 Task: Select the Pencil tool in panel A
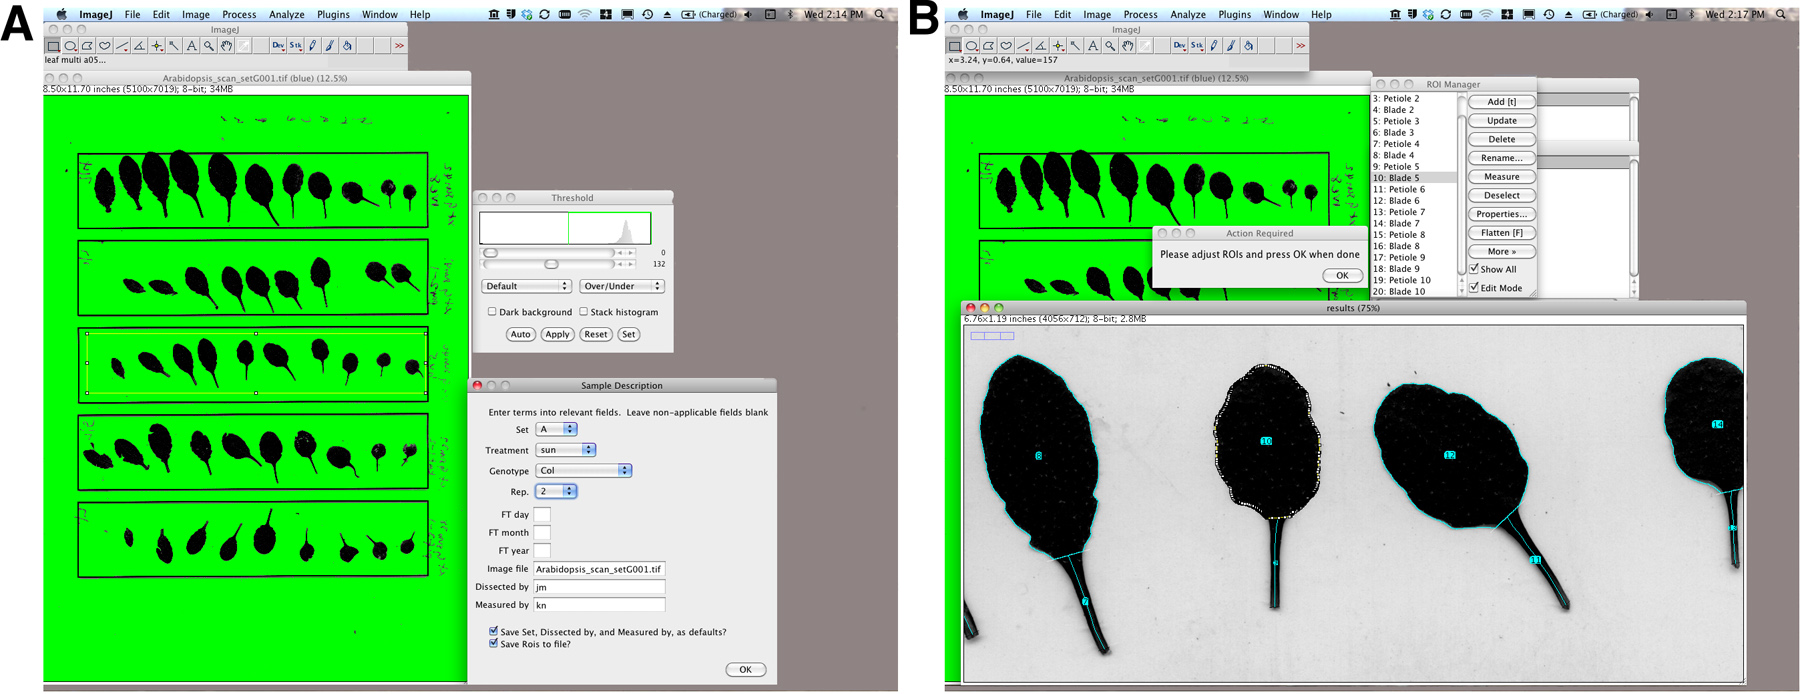[313, 46]
